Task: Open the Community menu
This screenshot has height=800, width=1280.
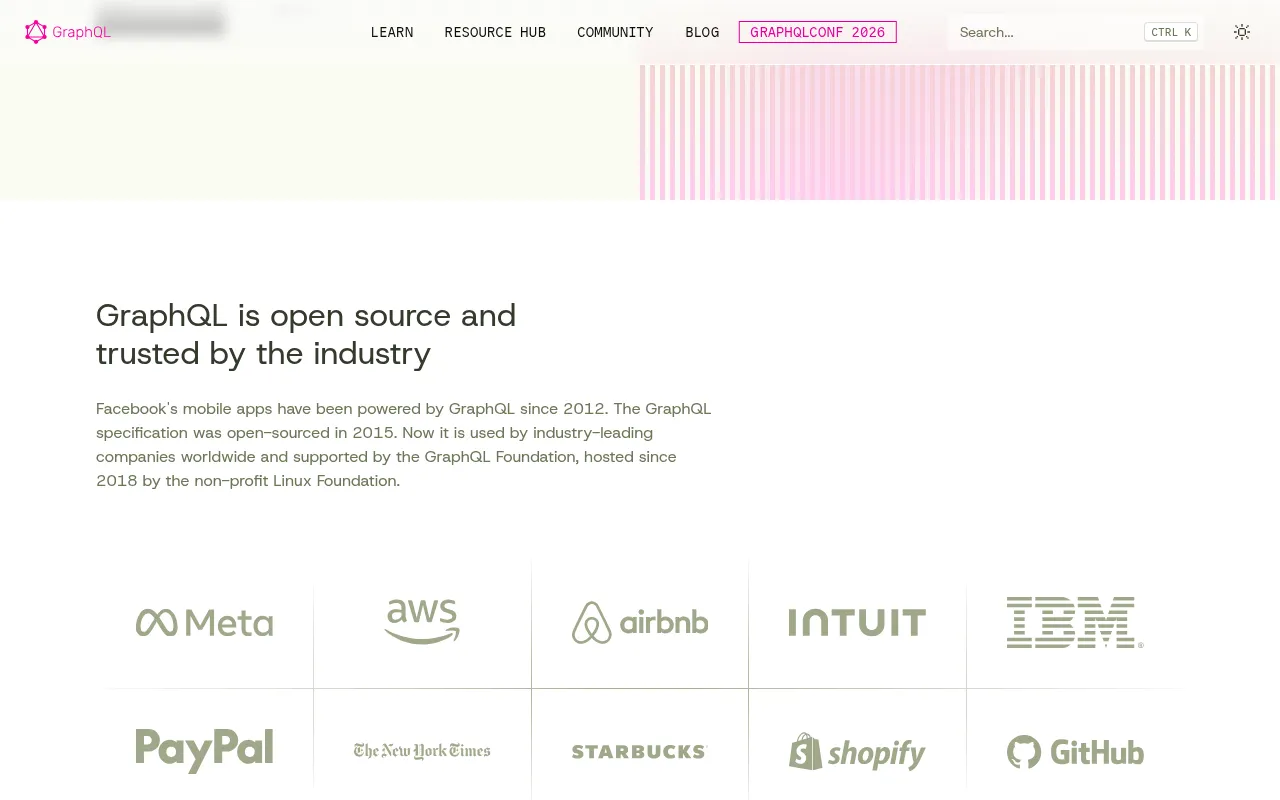Action: coord(615,32)
